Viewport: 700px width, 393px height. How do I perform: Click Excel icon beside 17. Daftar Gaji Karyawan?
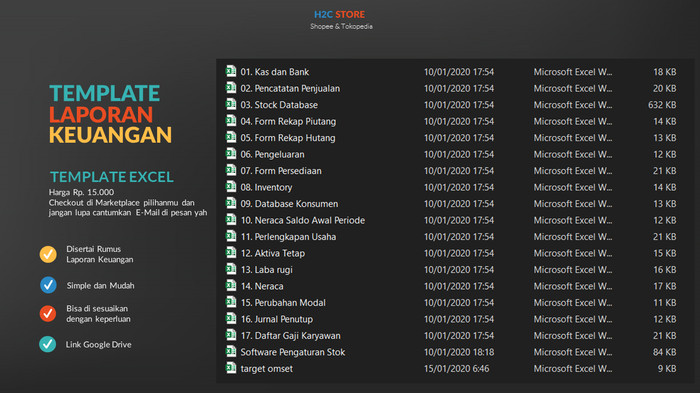pos(231,335)
